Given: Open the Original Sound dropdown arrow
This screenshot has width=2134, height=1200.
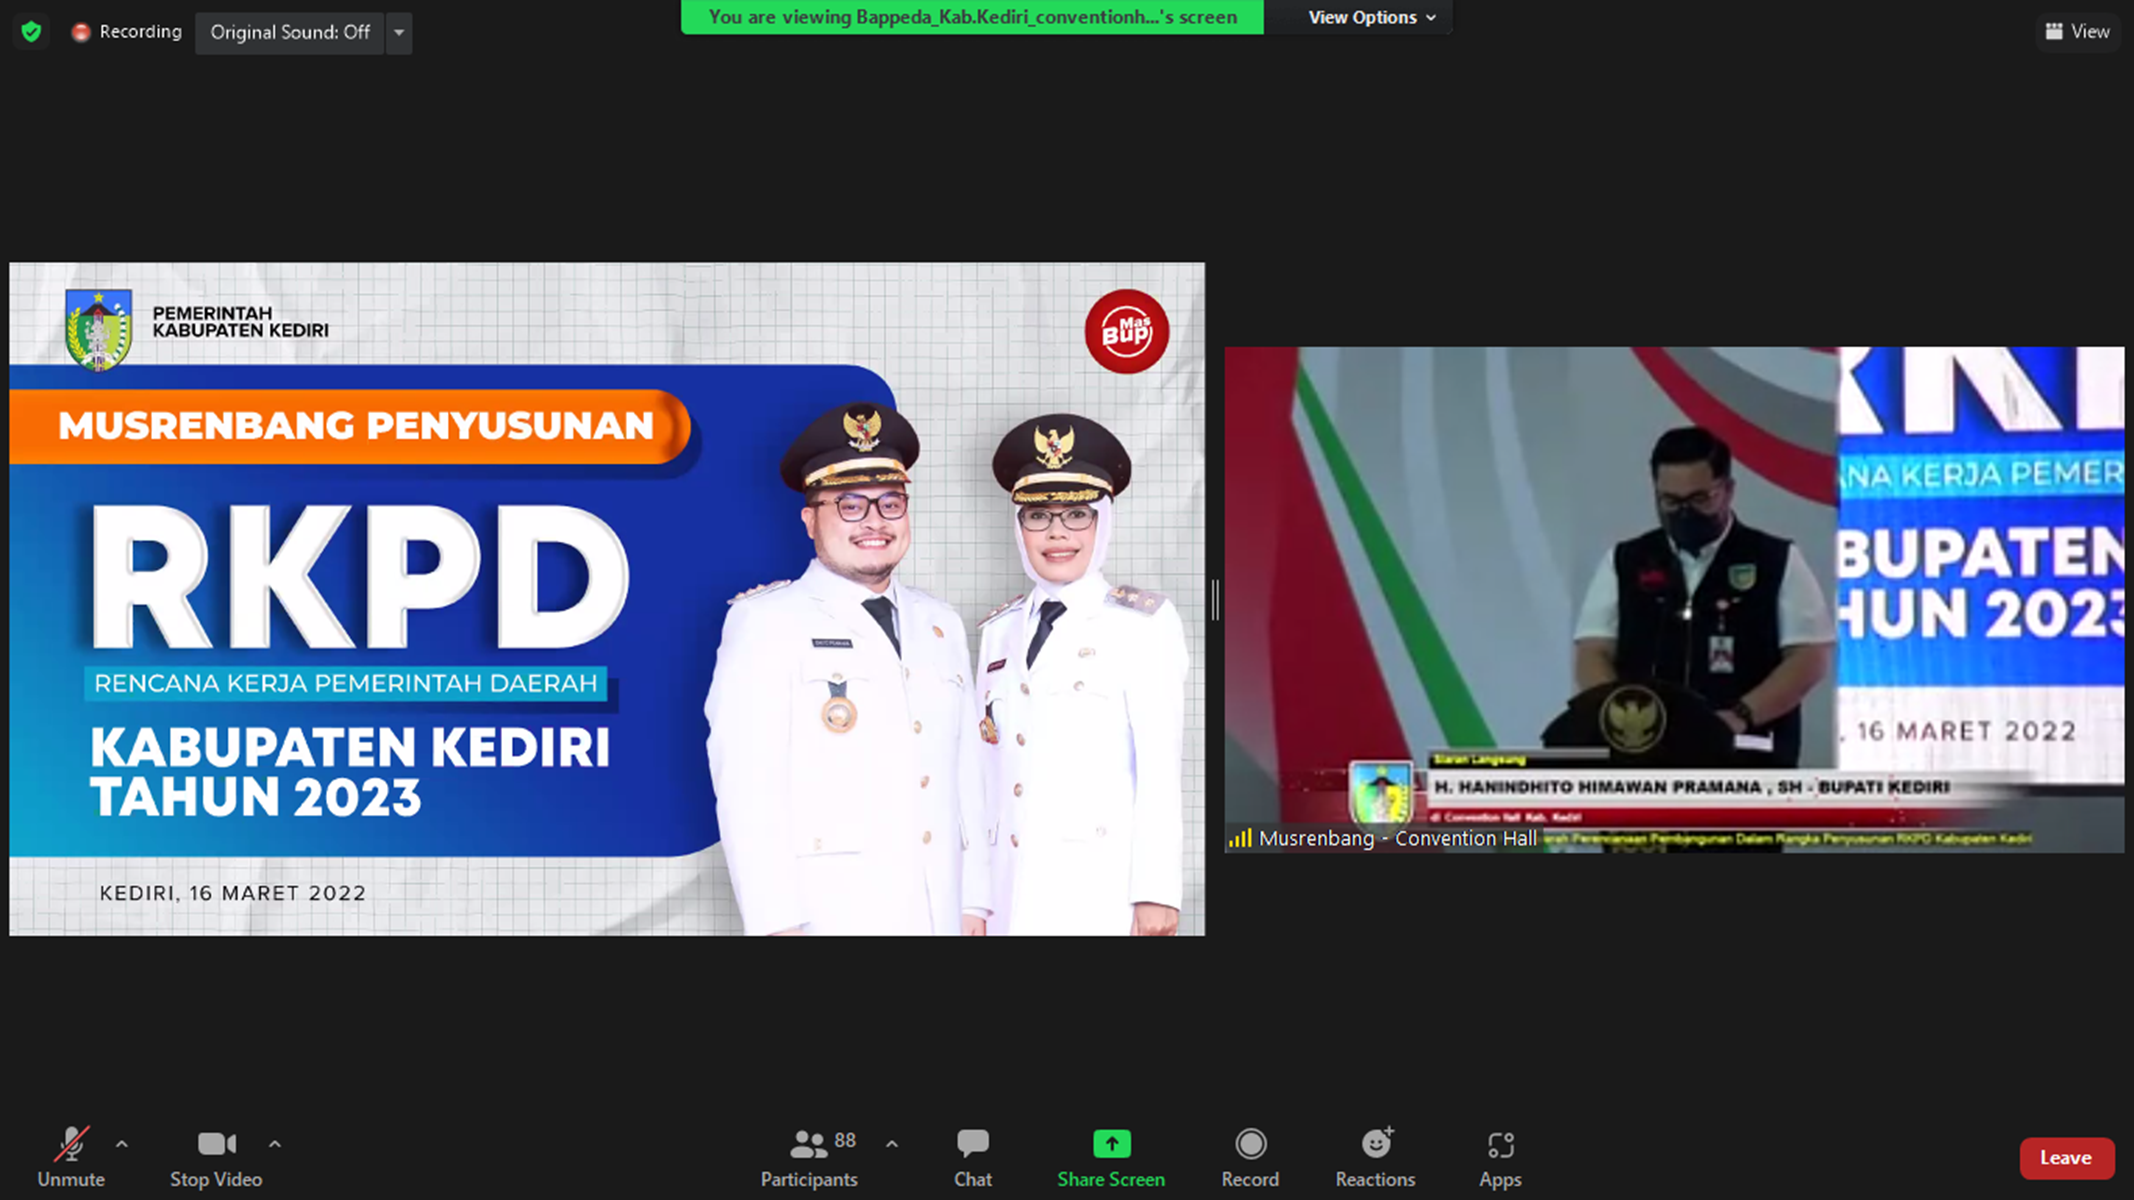Looking at the screenshot, I should (x=399, y=32).
